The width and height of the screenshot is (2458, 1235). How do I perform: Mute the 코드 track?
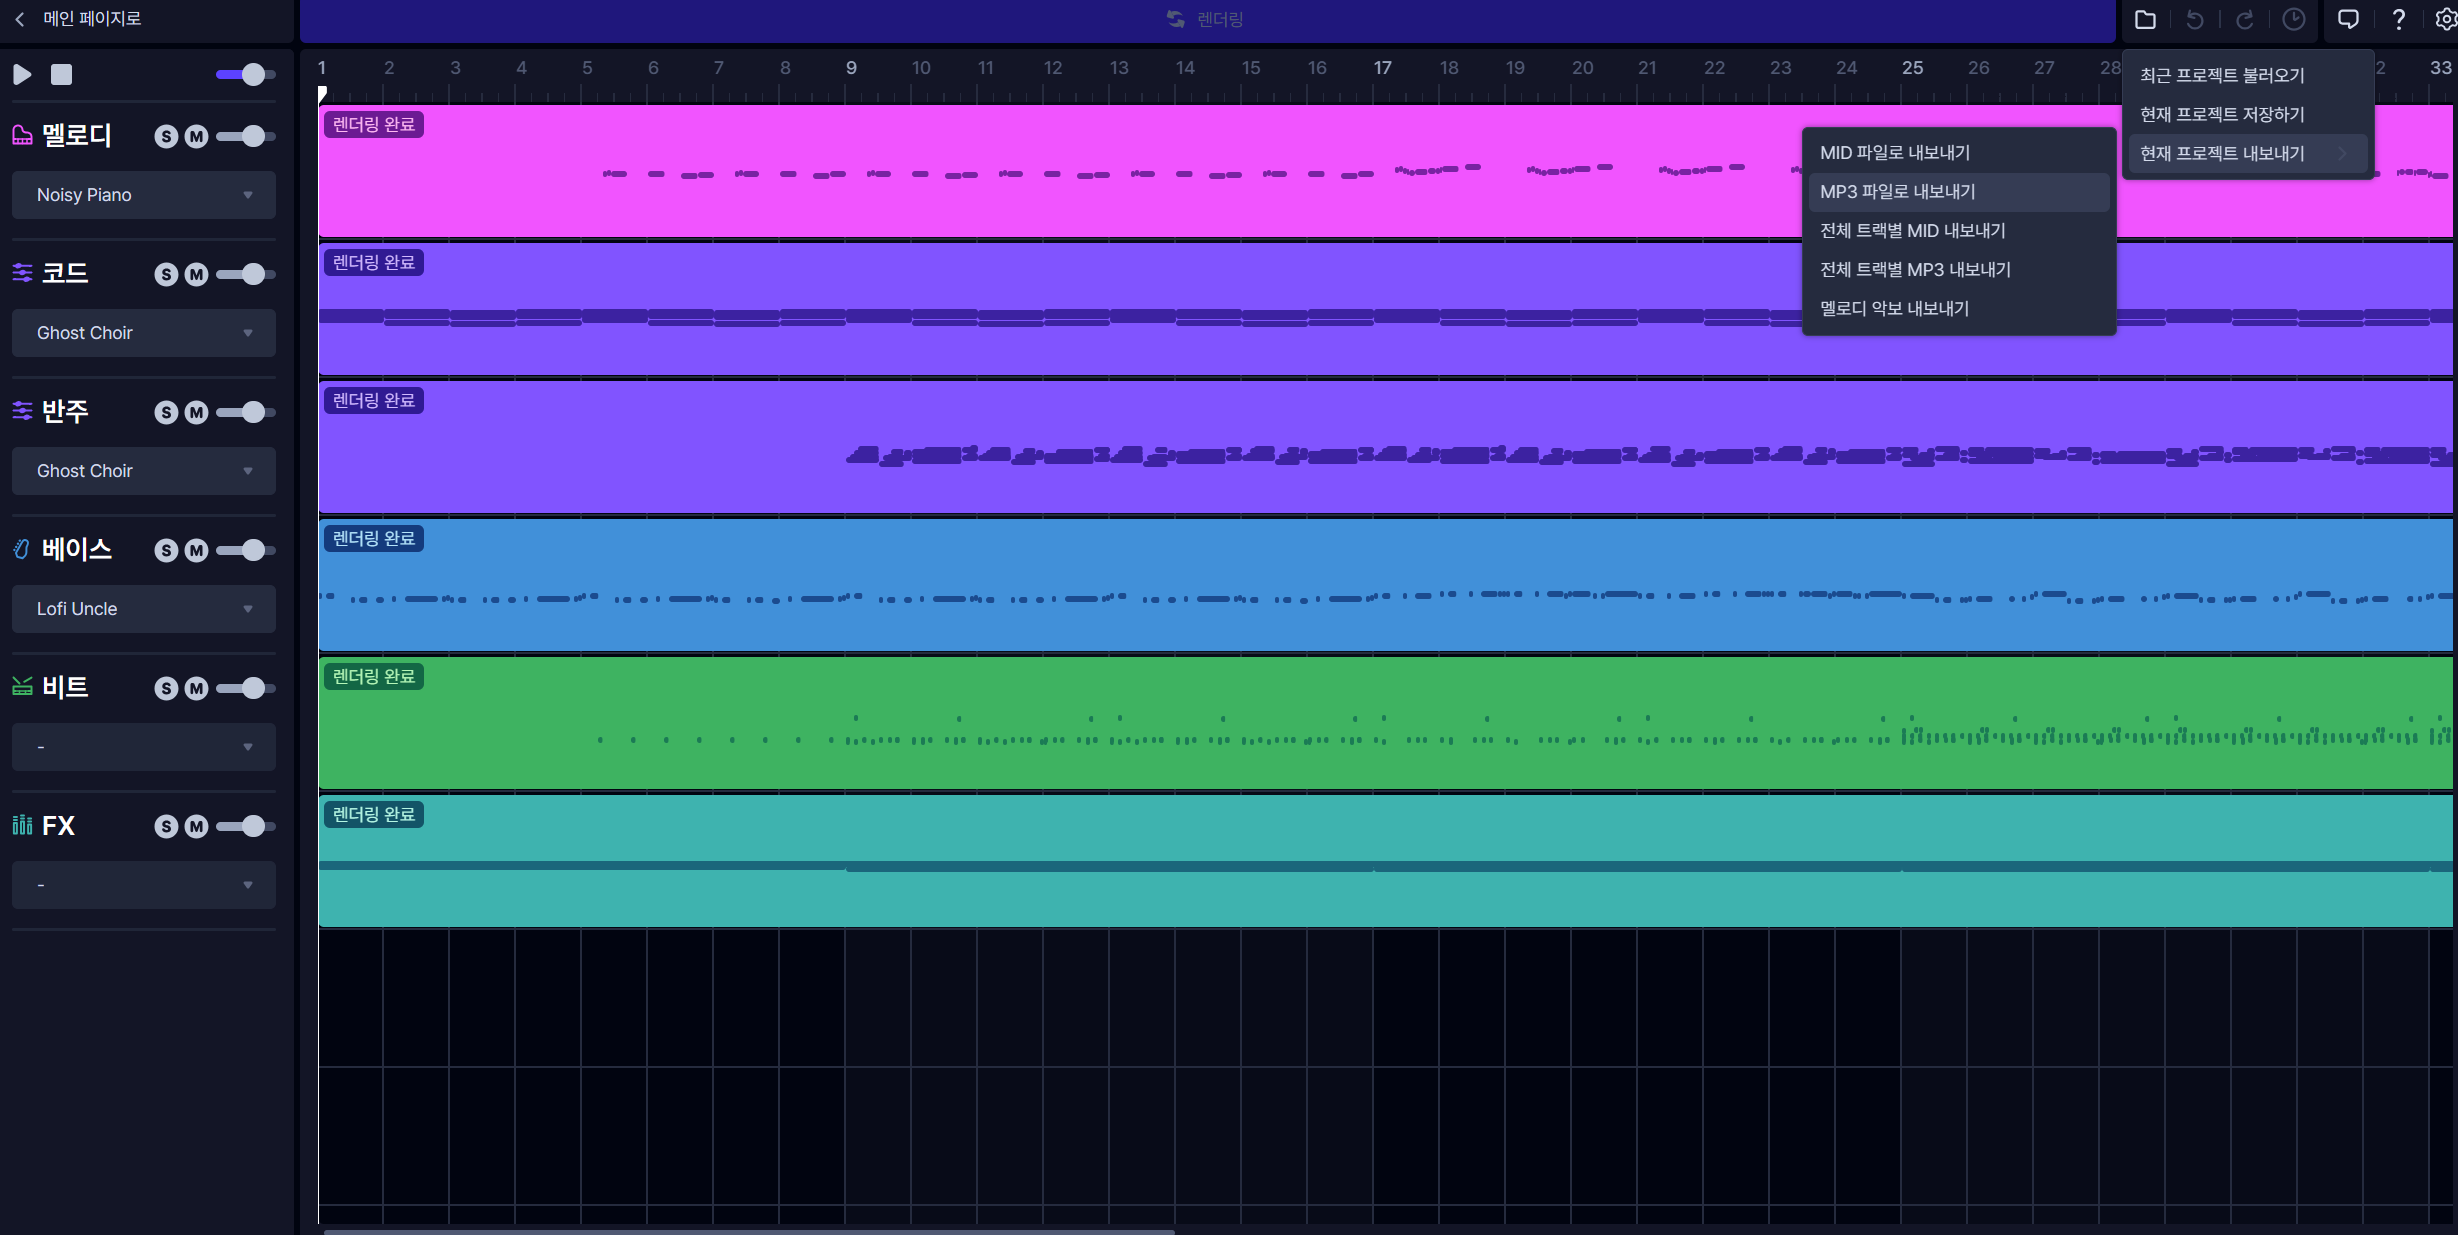pos(196,275)
